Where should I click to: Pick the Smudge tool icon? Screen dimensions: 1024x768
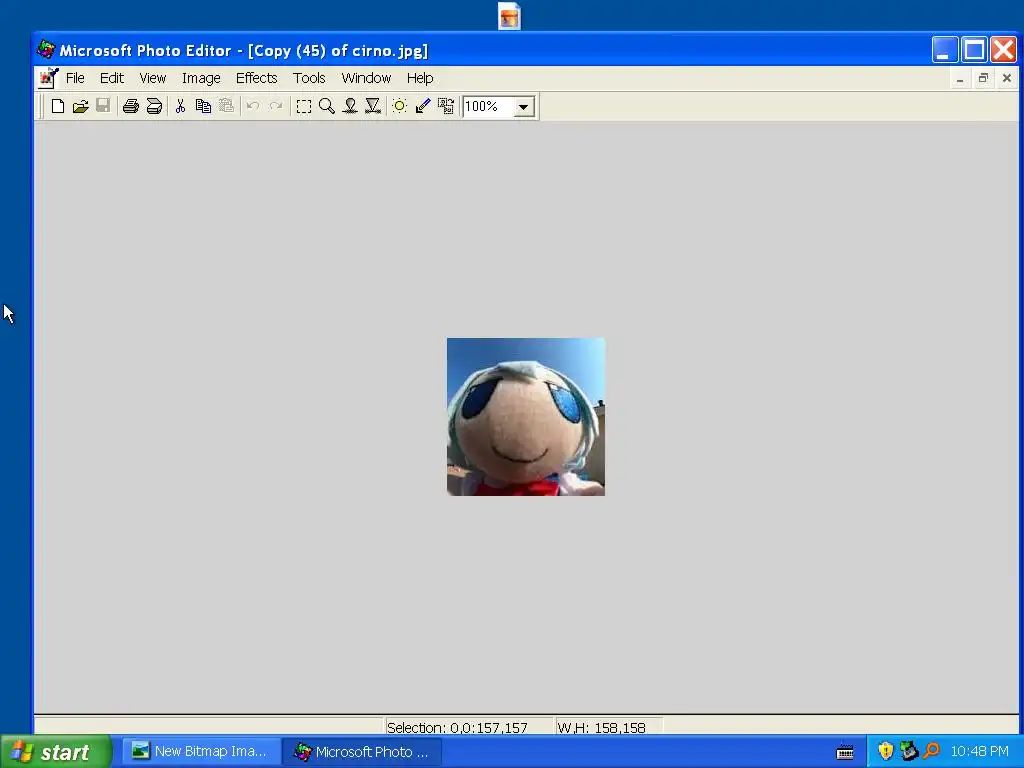(x=350, y=106)
